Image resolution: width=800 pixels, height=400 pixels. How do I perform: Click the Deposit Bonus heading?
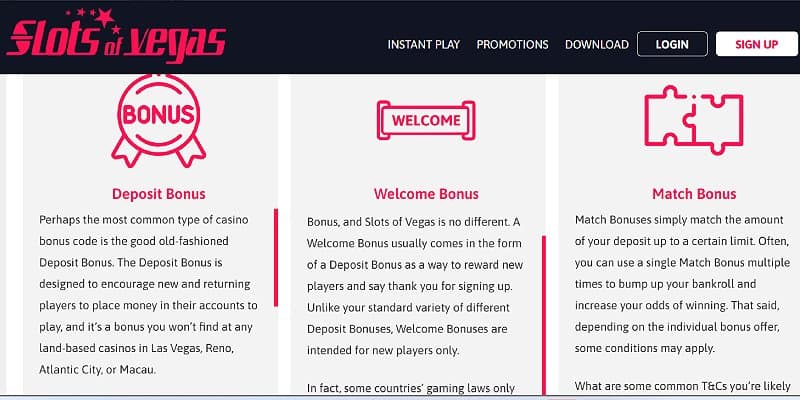[159, 194]
